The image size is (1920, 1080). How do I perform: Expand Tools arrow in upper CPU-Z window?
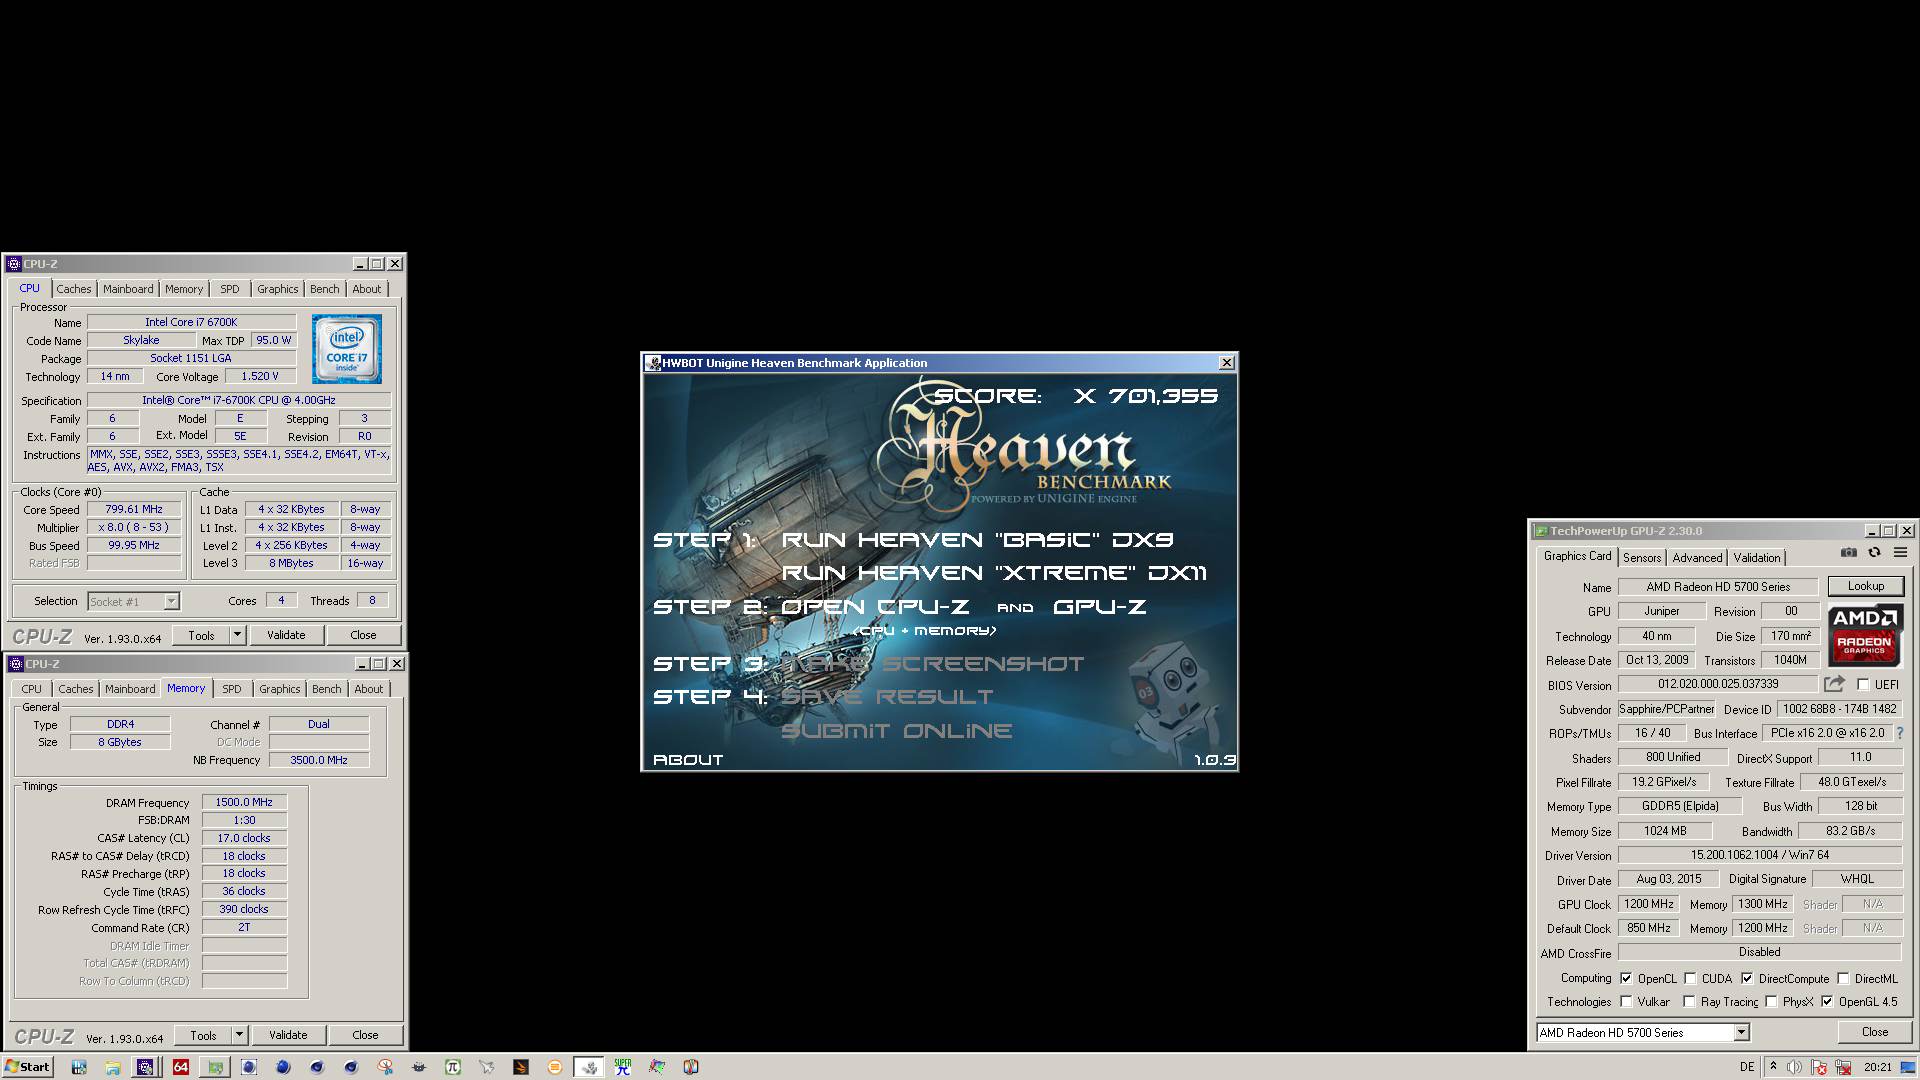tap(237, 635)
